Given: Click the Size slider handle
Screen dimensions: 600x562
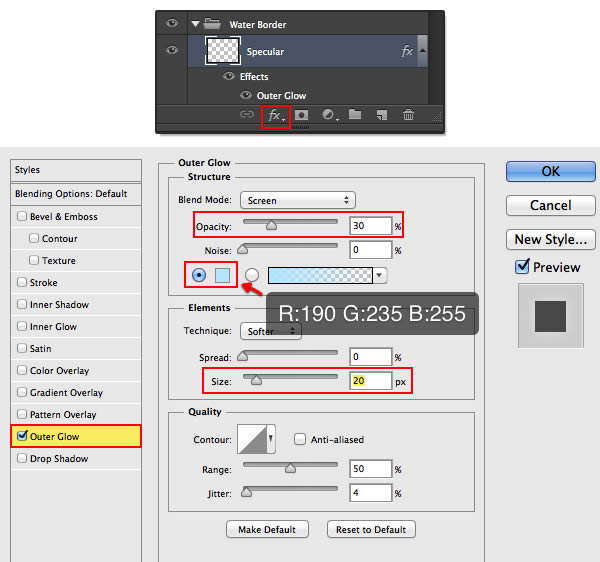Looking at the screenshot, I should [x=256, y=380].
